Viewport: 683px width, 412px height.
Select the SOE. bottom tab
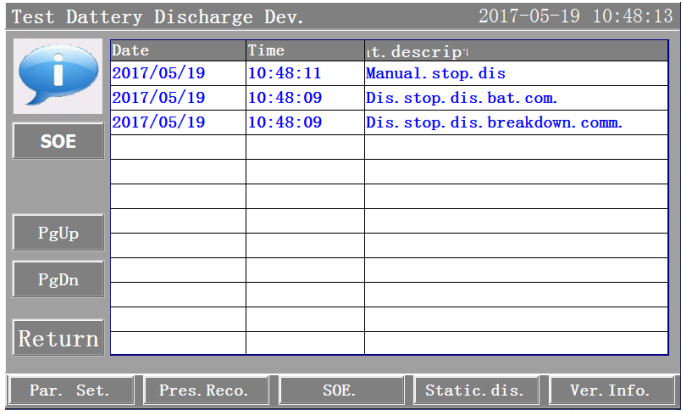click(339, 390)
